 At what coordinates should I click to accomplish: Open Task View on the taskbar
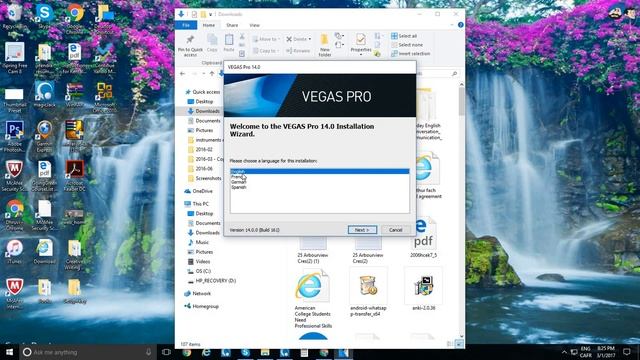click(166, 352)
